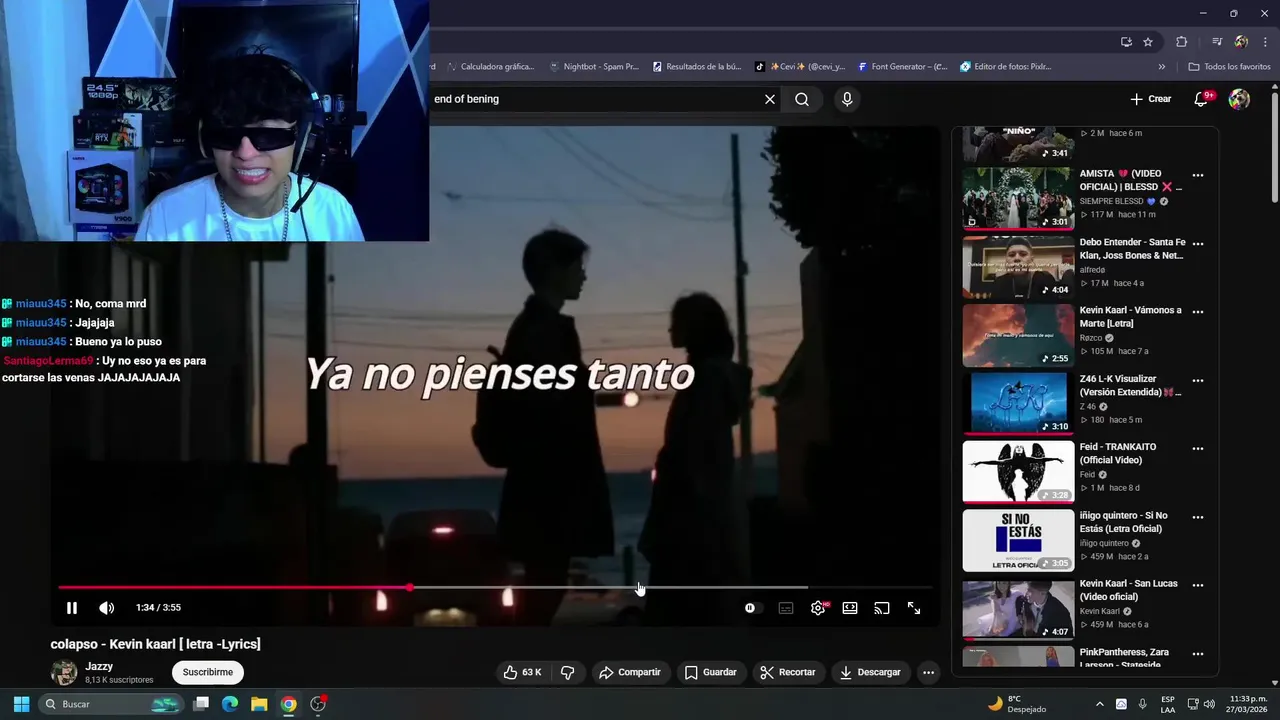Open the Font Generator bookmark

(x=903, y=67)
